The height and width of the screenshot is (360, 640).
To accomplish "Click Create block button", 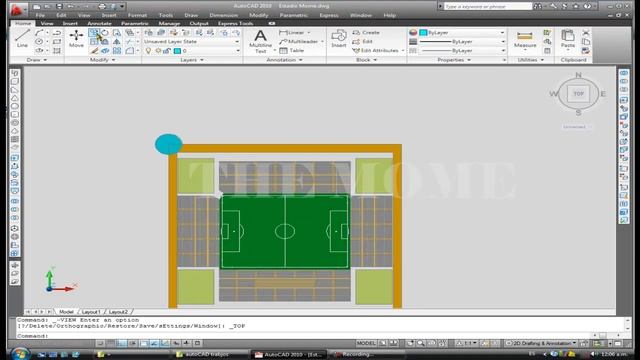I will (x=366, y=32).
